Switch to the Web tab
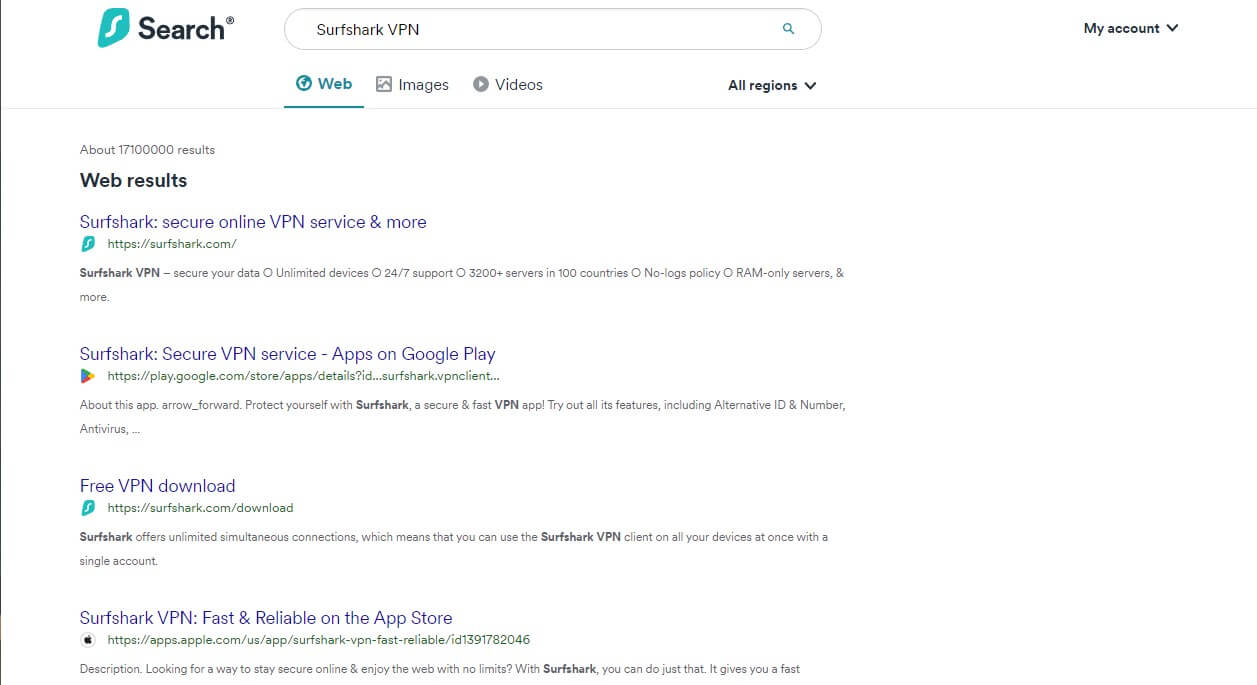The height and width of the screenshot is (685, 1257). tap(324, 84)
